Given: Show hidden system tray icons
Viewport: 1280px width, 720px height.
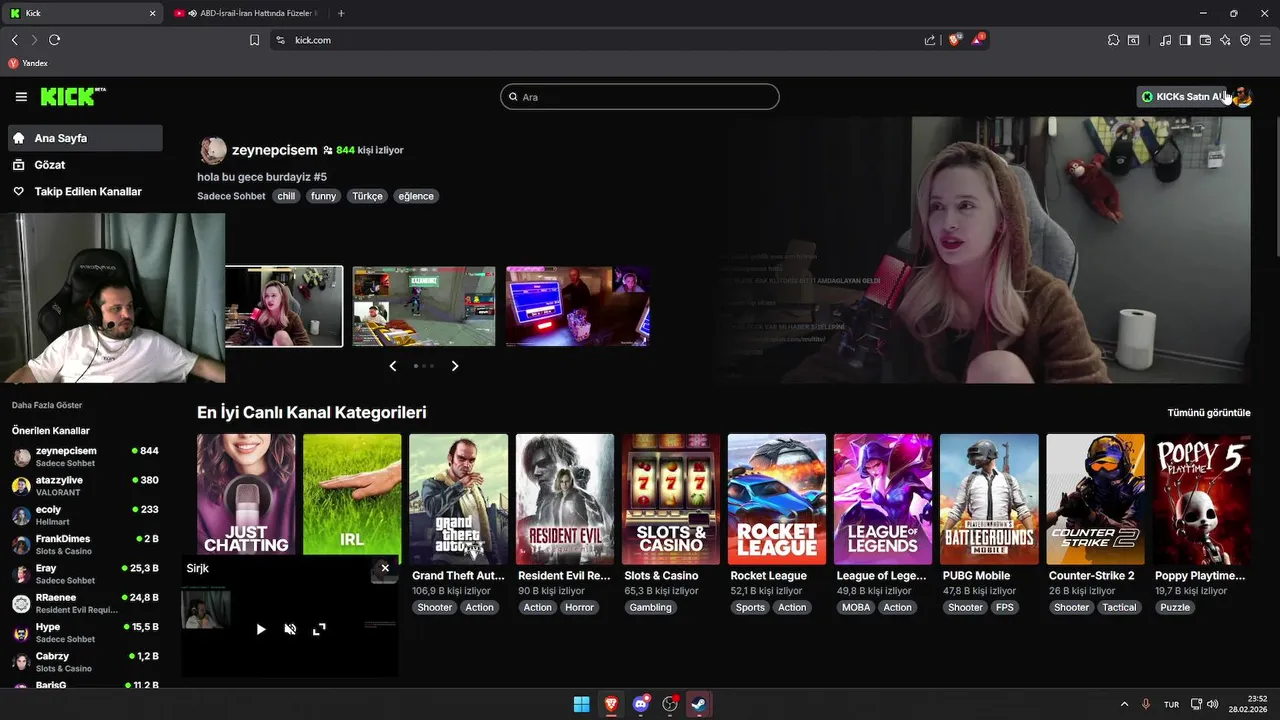Looking at the screenshot, I should 1124,704.
